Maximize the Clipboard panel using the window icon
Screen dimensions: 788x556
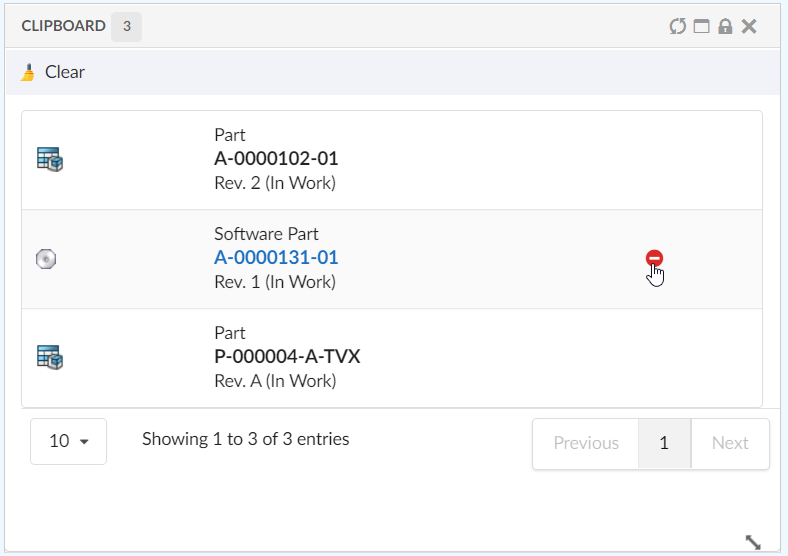coord(701,26)
